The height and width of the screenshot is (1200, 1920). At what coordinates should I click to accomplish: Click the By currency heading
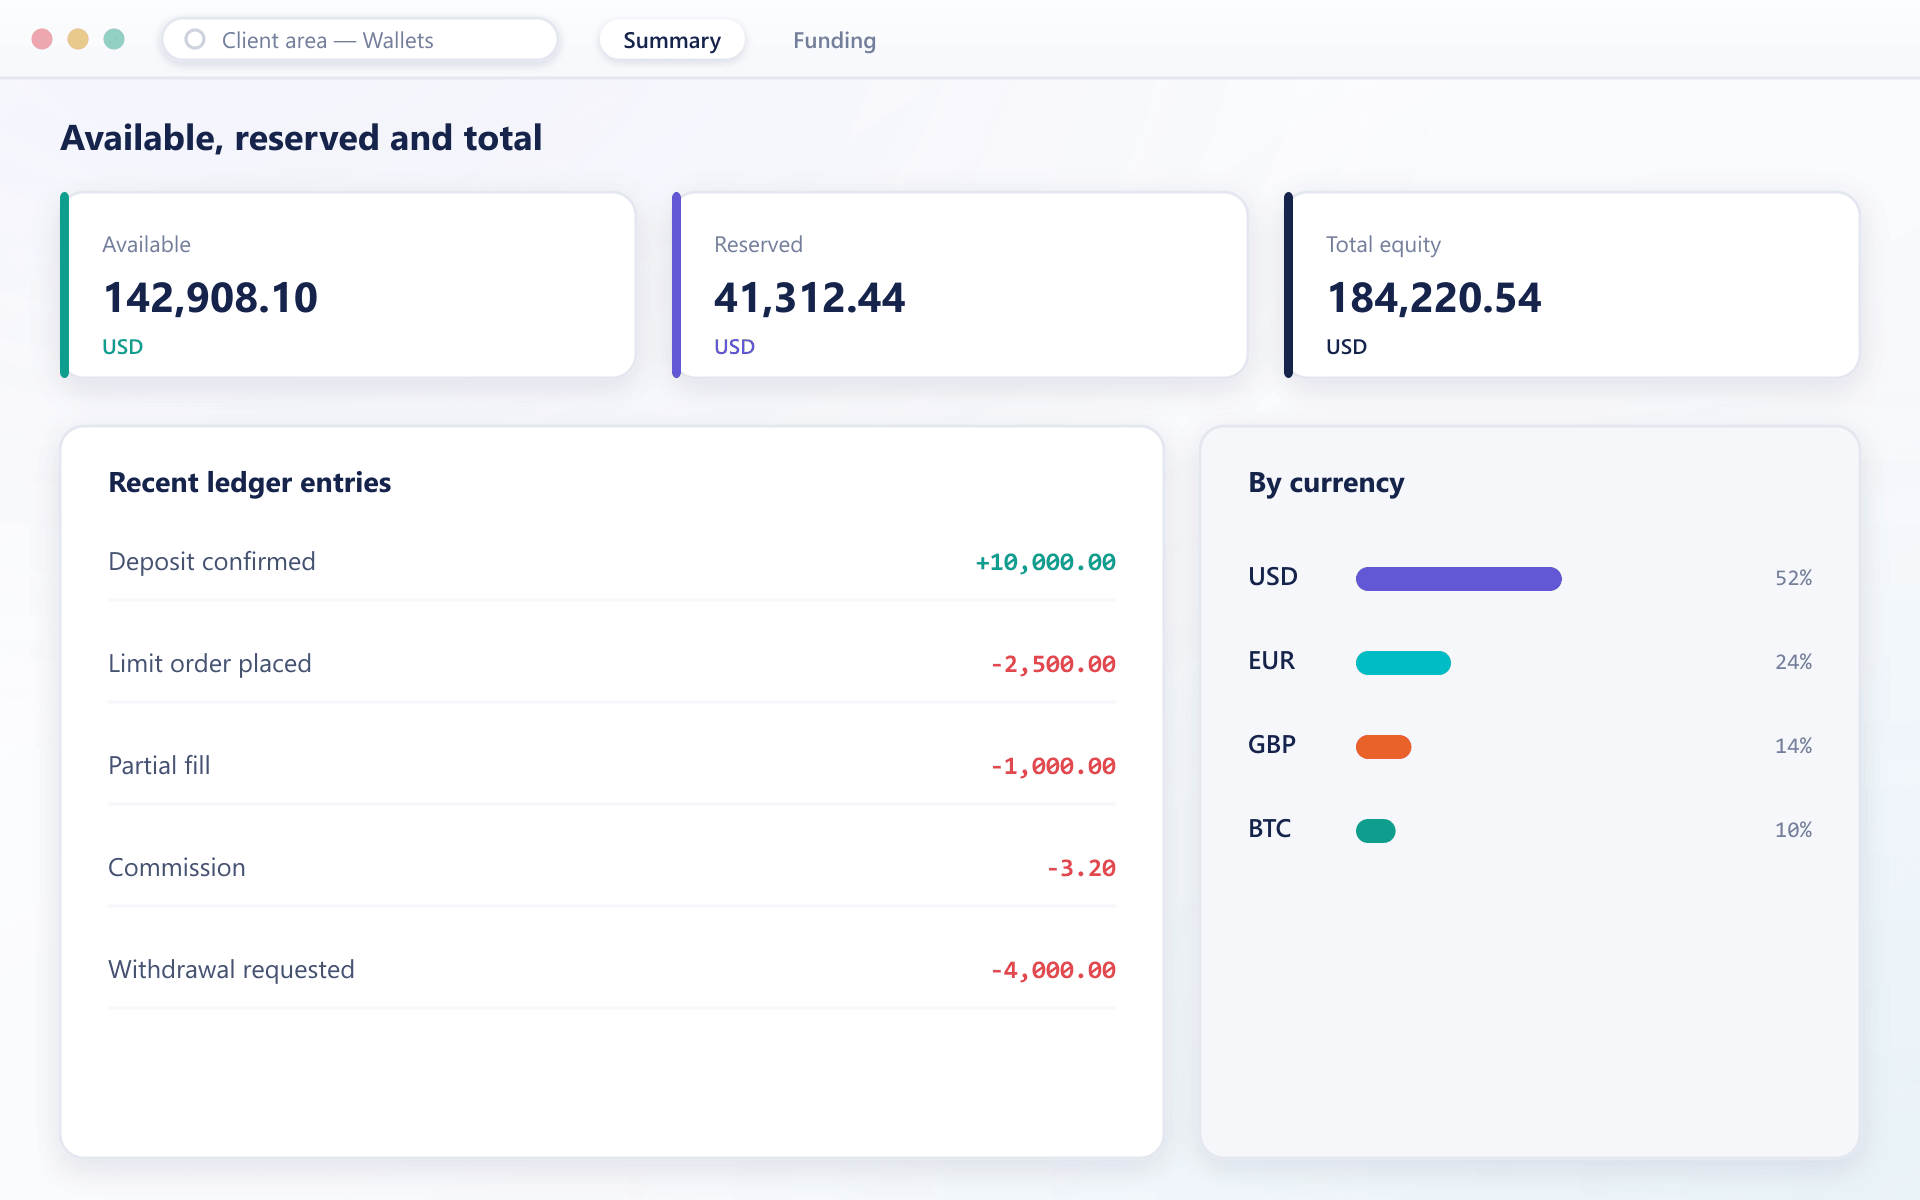tap(1326, 483)
